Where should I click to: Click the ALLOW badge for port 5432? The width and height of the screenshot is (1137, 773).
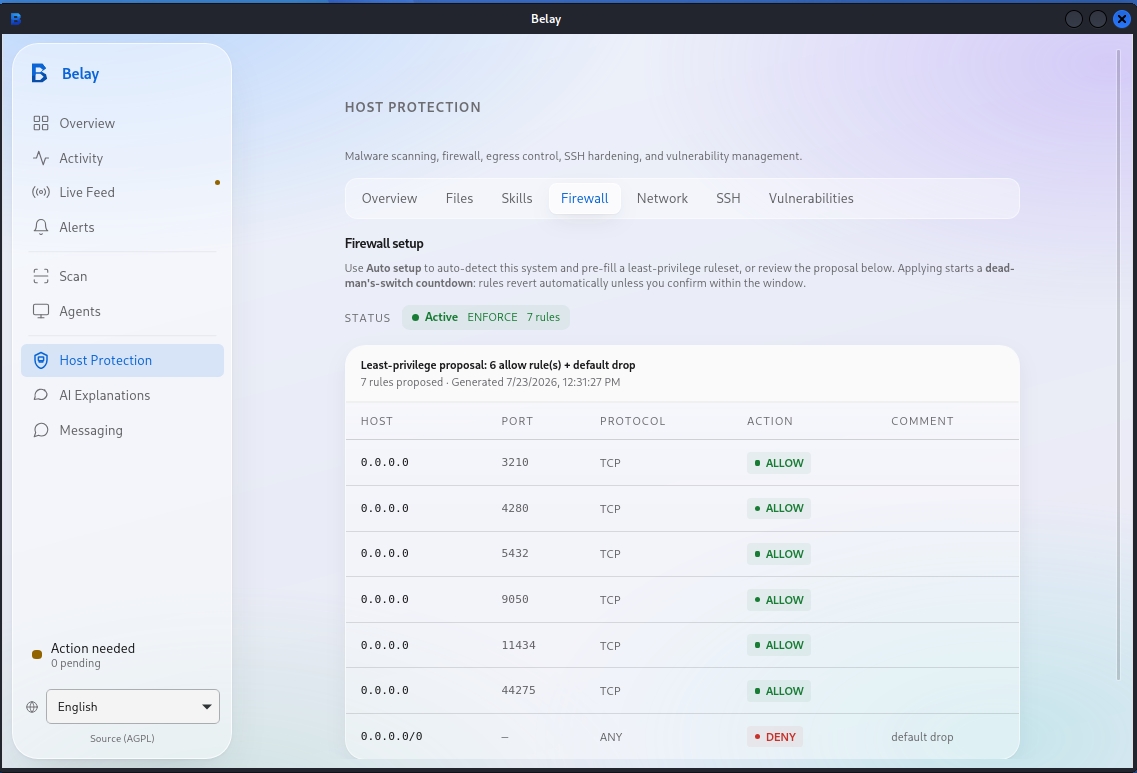[x=779, y=554]
